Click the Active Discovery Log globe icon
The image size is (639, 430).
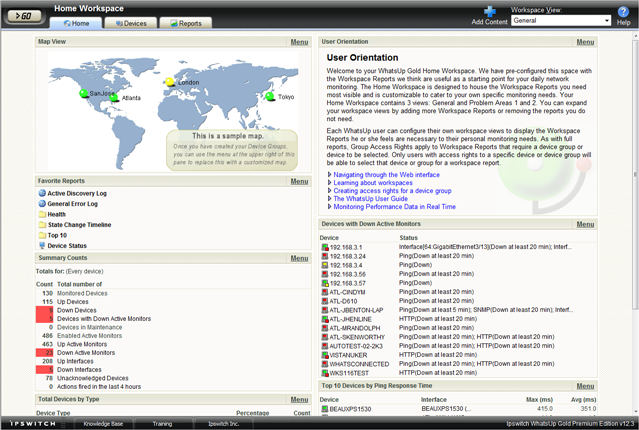click(x=41, y=193)
